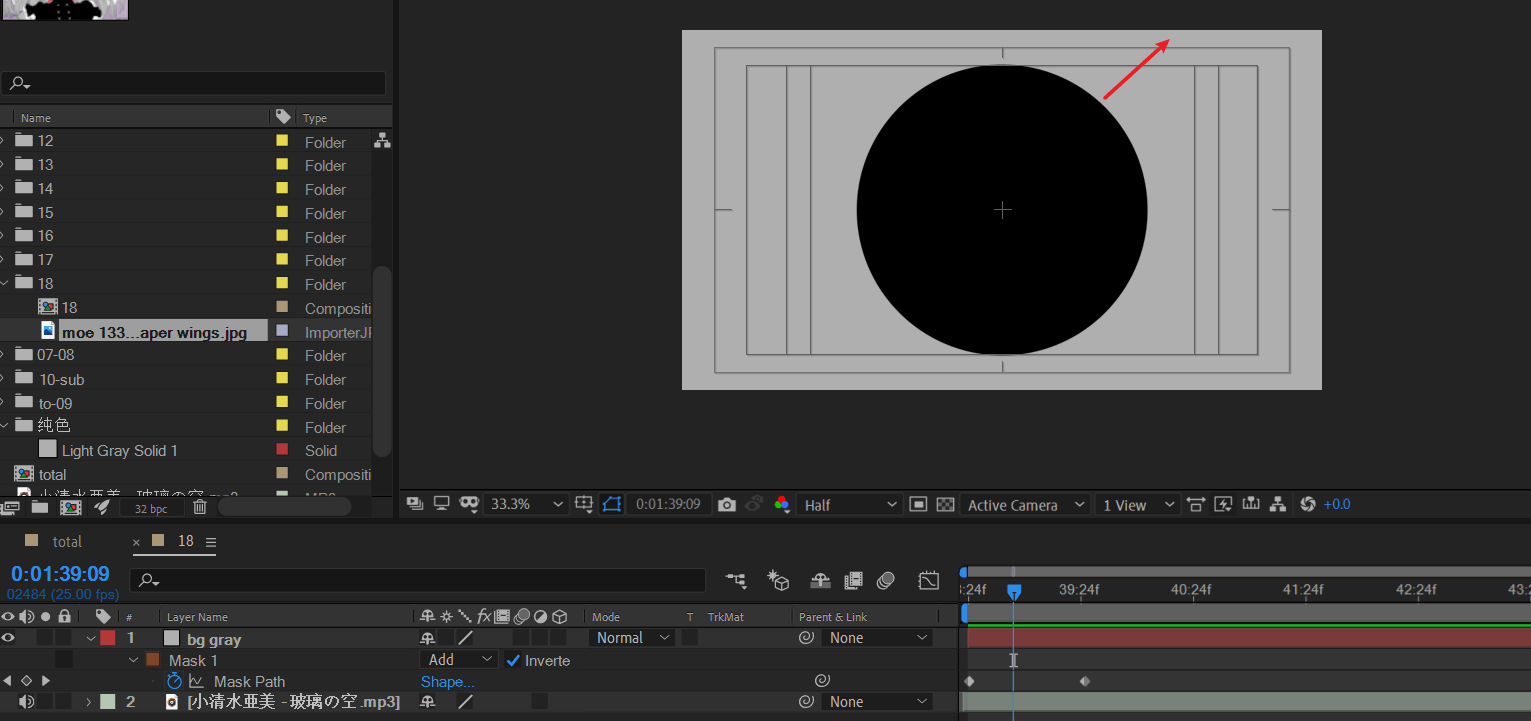Click the 32 bpc color depth button
The height and width of the screenshot is (721, 1531).
pos(151,508)
